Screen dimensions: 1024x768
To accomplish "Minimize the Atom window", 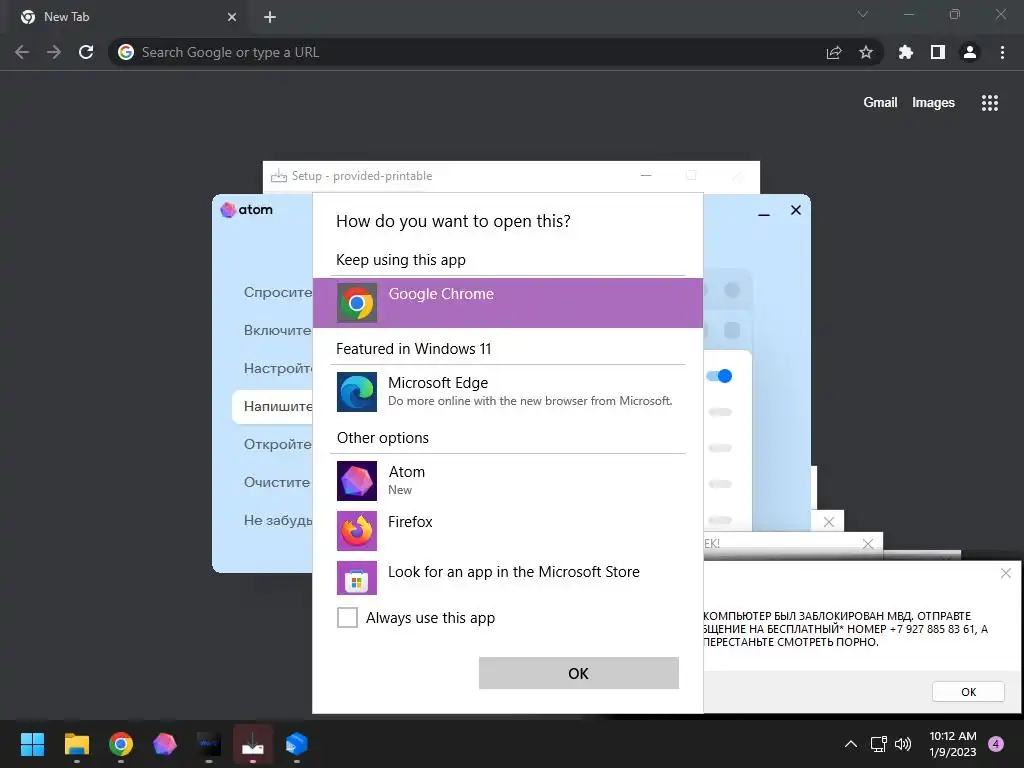I will (x=763, y=214).
